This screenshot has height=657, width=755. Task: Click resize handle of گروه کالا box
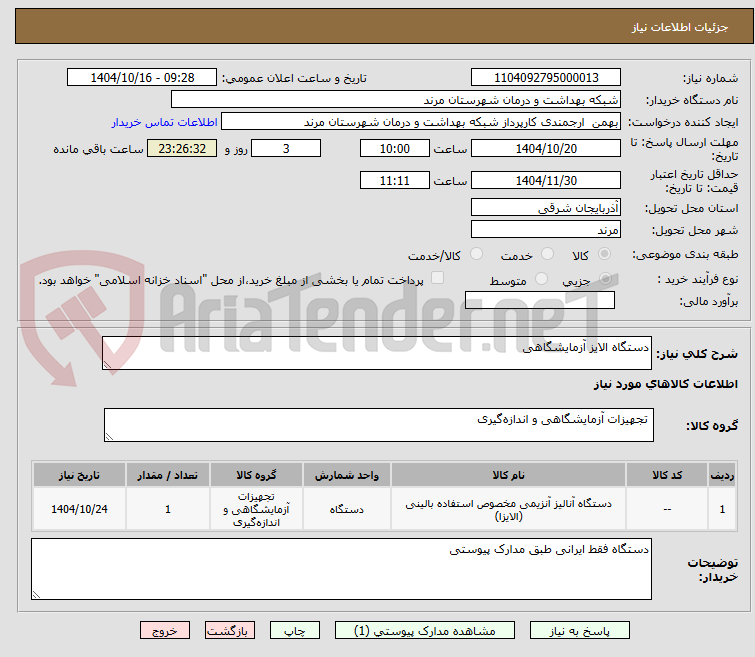tap(109, 436)
